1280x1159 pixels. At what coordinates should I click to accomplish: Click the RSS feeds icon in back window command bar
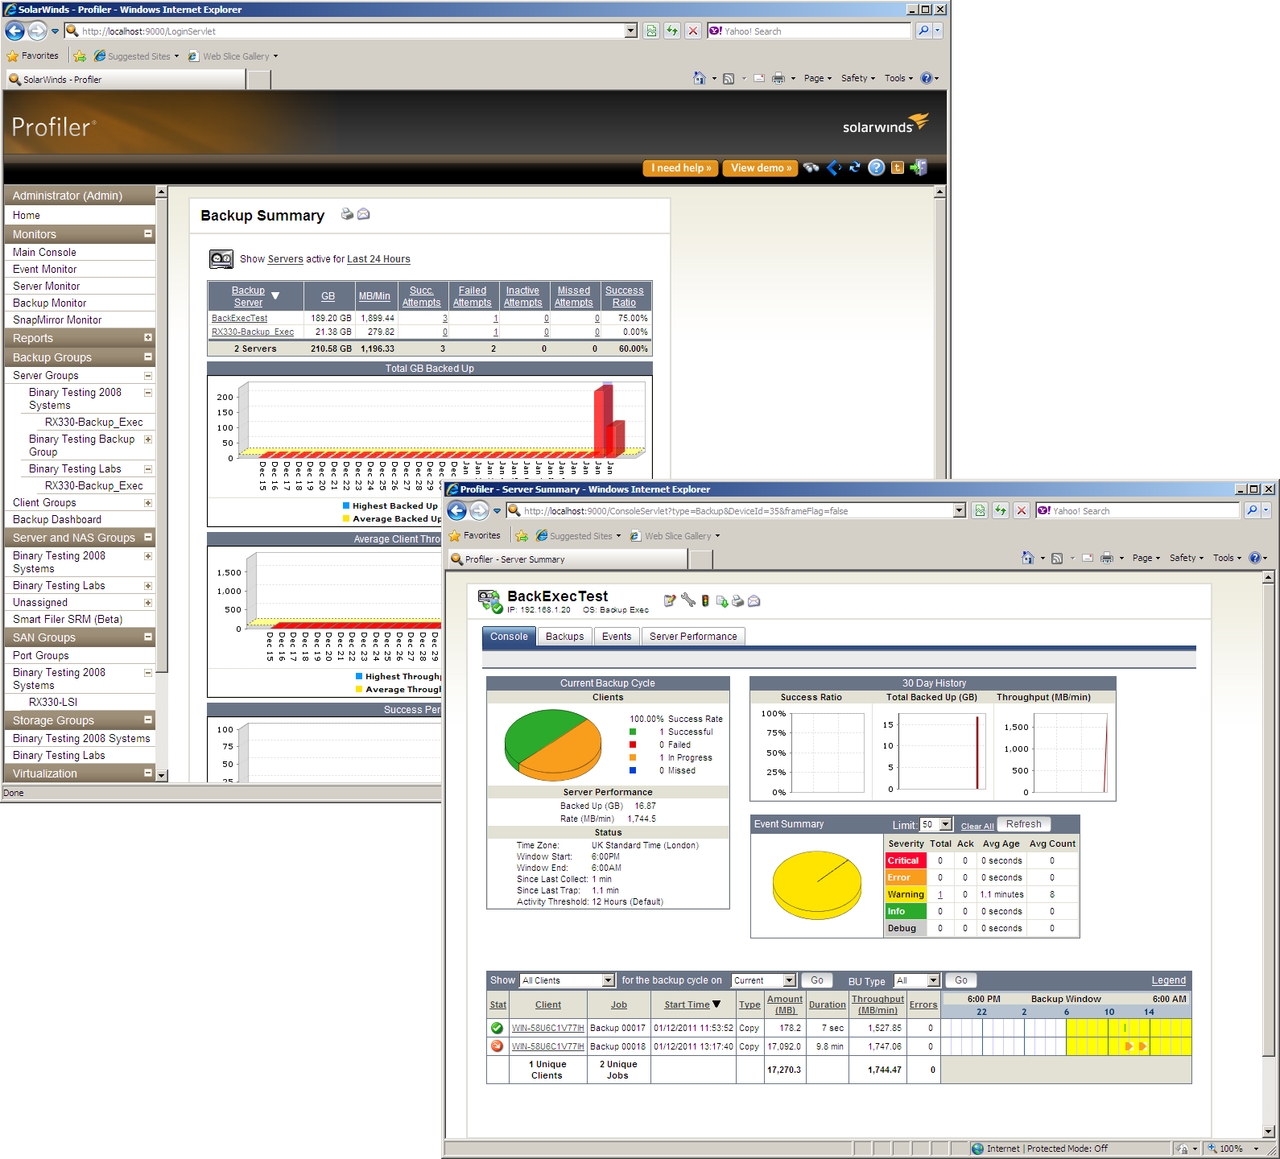pyautogui.click(x=729, y=78)
